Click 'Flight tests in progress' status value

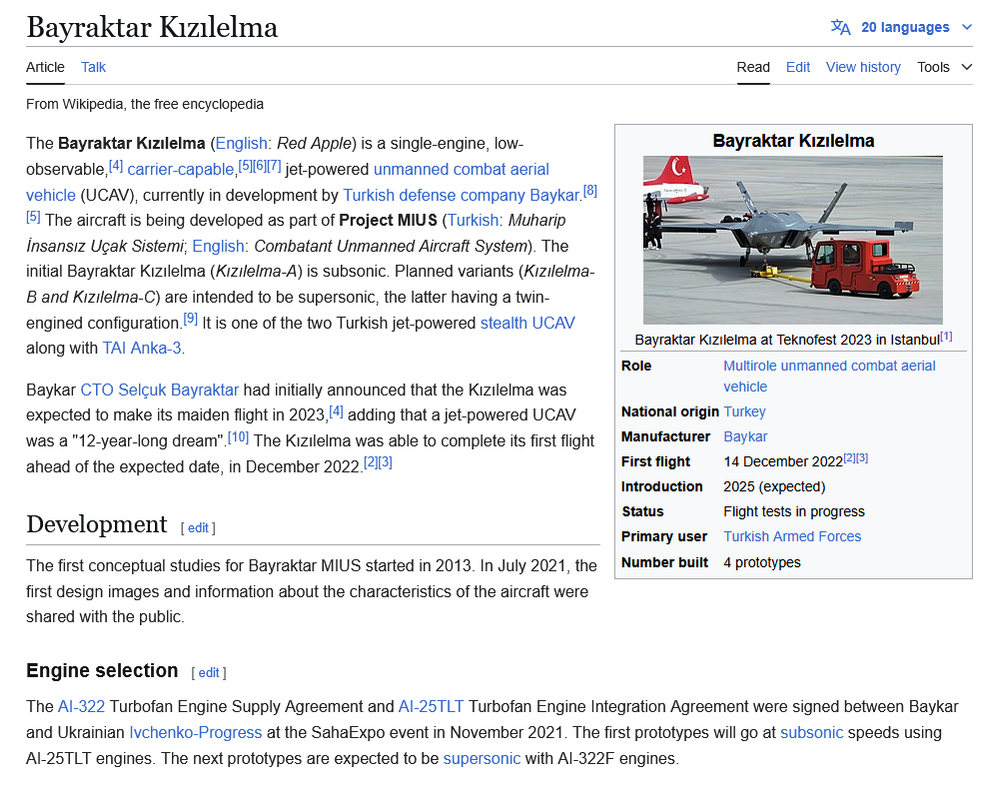[794, 512]
